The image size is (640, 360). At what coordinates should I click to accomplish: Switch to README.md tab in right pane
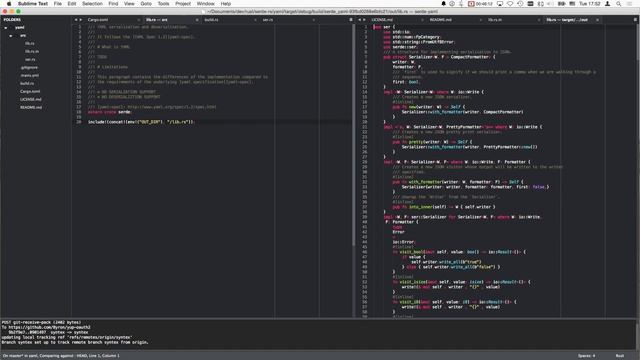(x=441, y=20)
